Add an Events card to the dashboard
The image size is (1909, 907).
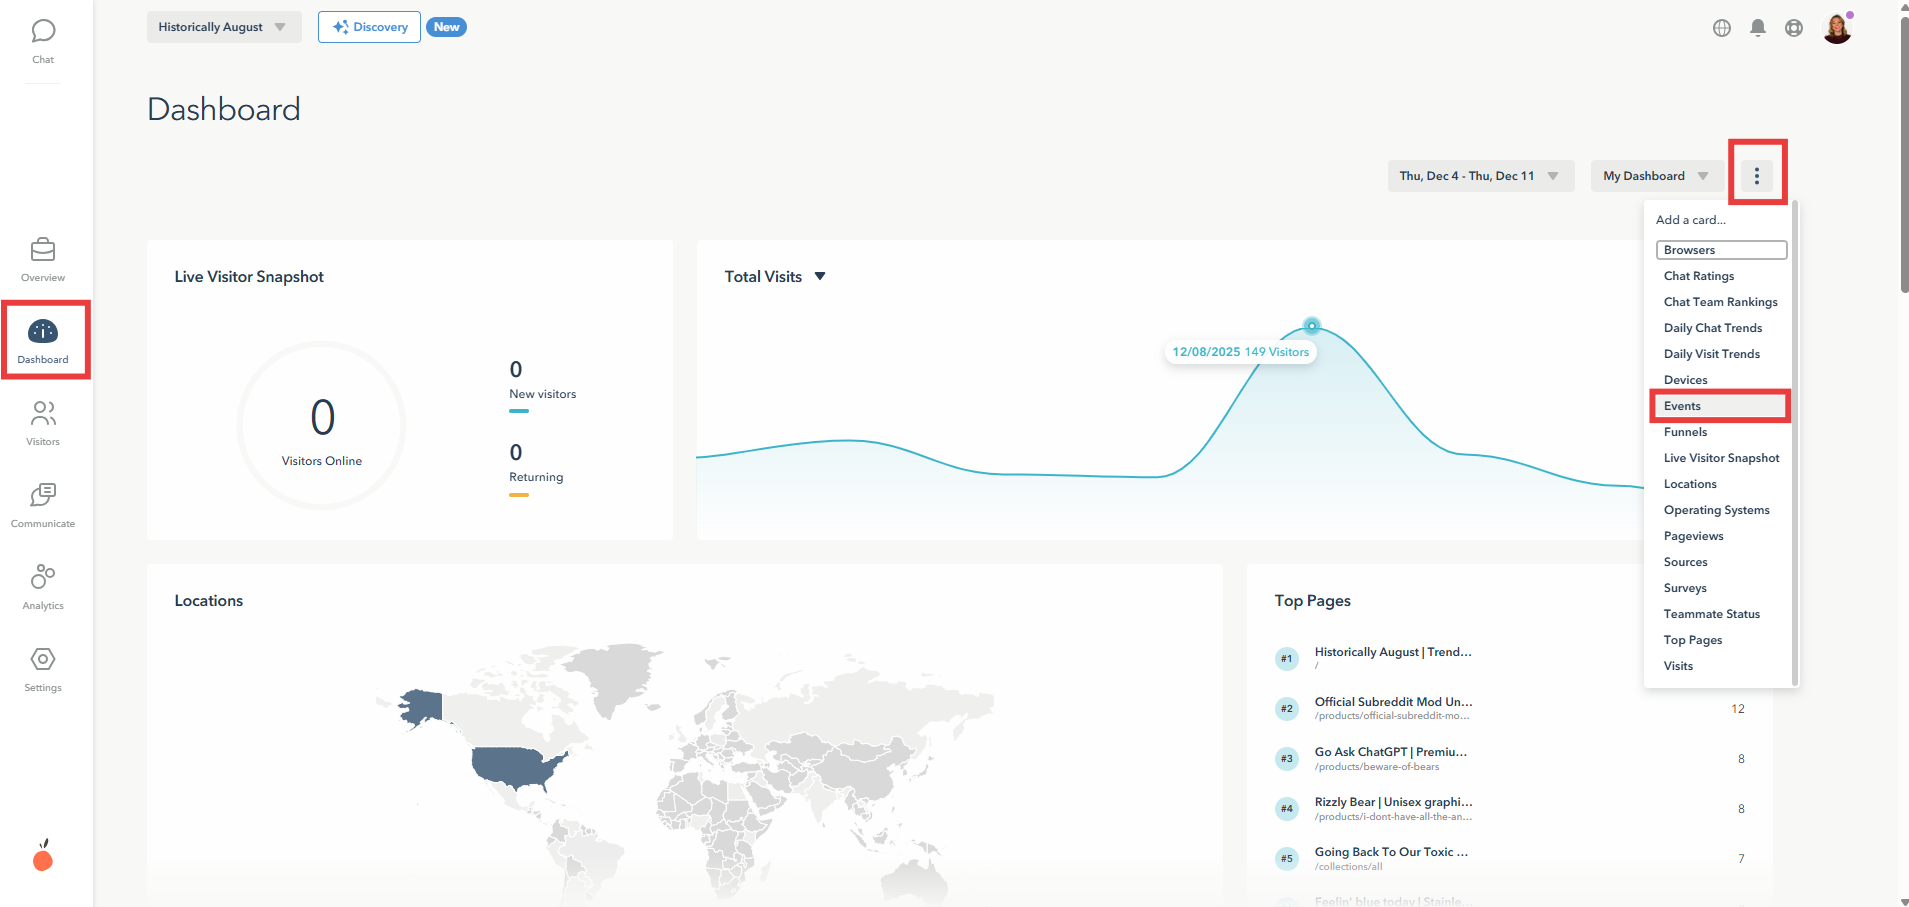coord(1683,405)
